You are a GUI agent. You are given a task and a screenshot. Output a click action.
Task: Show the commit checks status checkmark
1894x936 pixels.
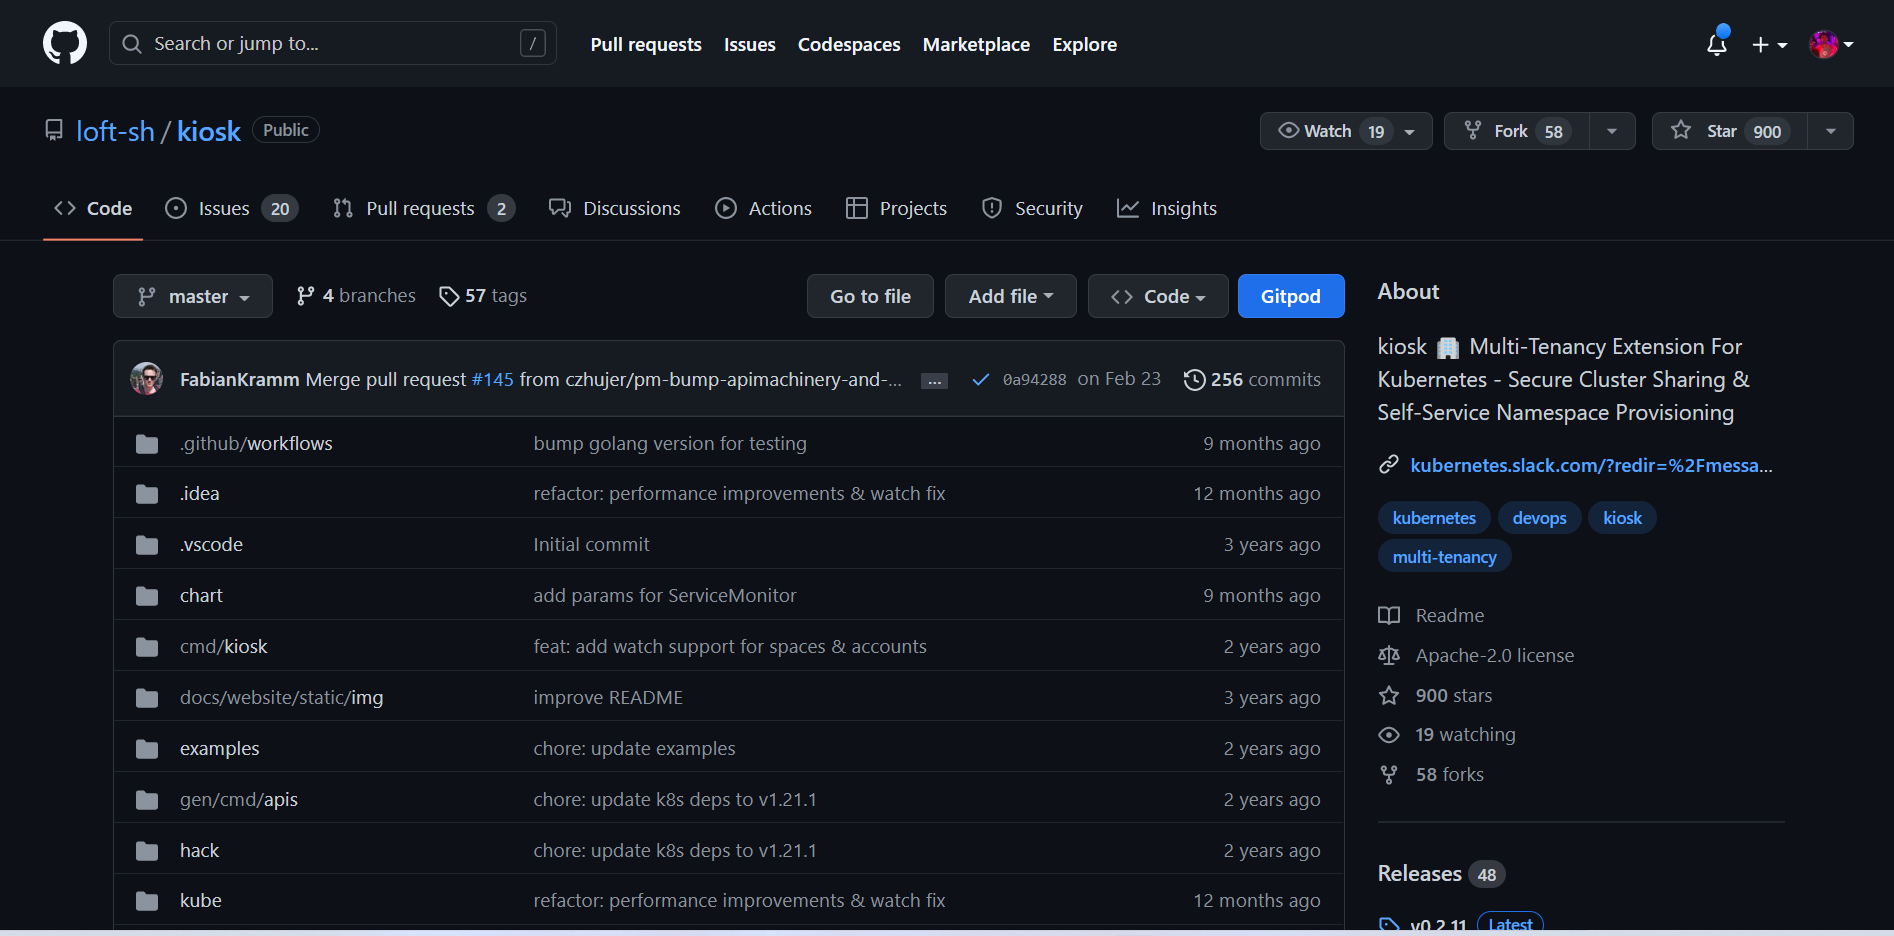pos(981,380)
